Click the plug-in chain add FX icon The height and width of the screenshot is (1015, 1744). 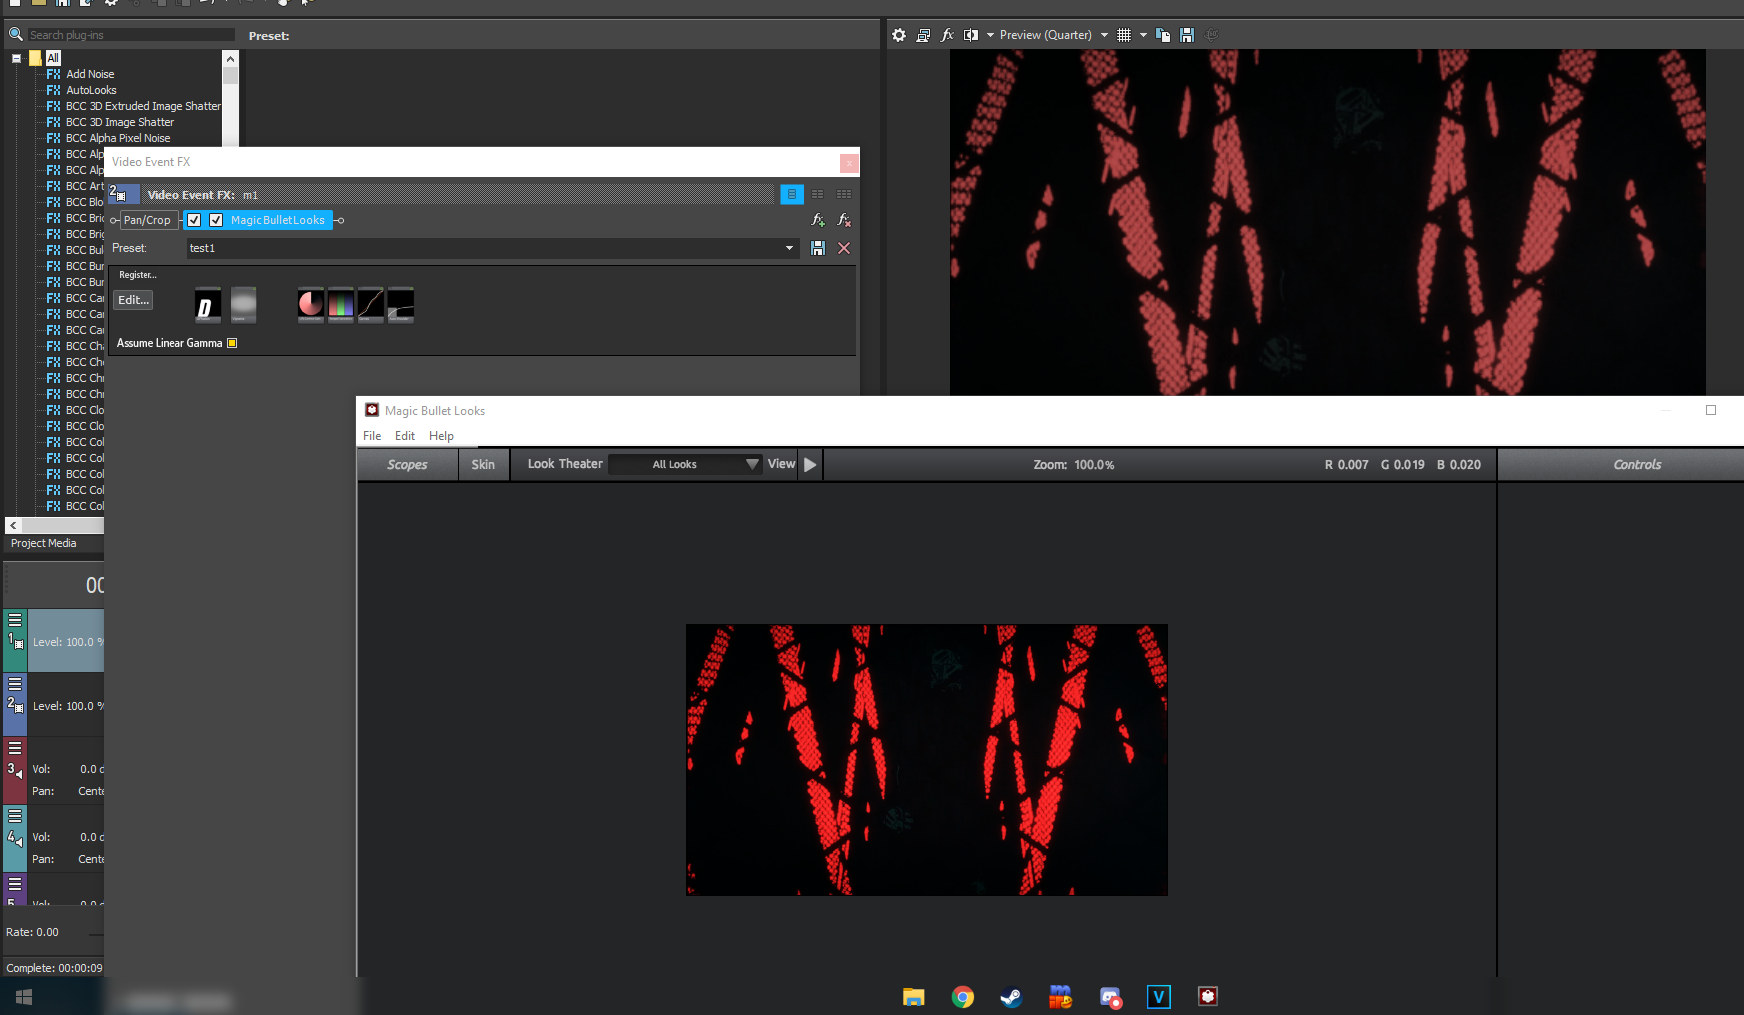click(818, 220)
